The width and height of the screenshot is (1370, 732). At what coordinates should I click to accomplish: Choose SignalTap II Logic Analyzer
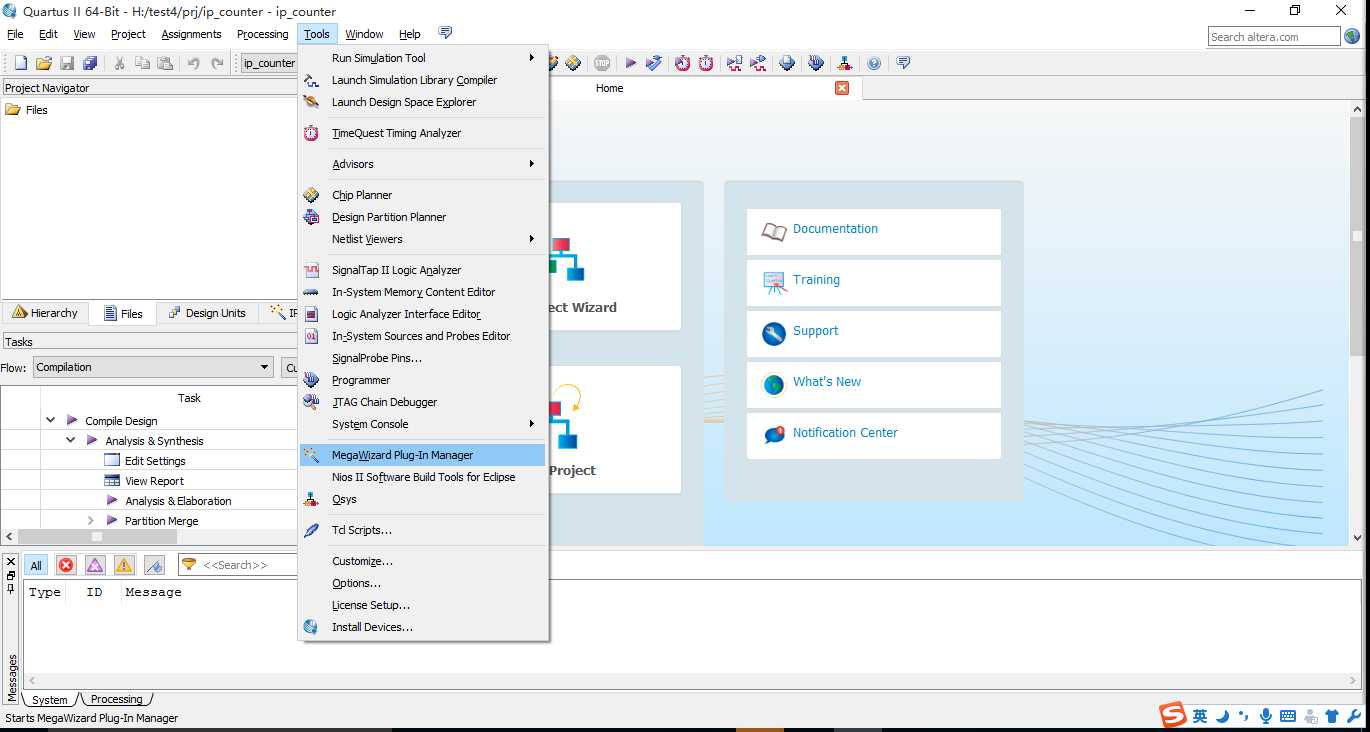[424, 270]
